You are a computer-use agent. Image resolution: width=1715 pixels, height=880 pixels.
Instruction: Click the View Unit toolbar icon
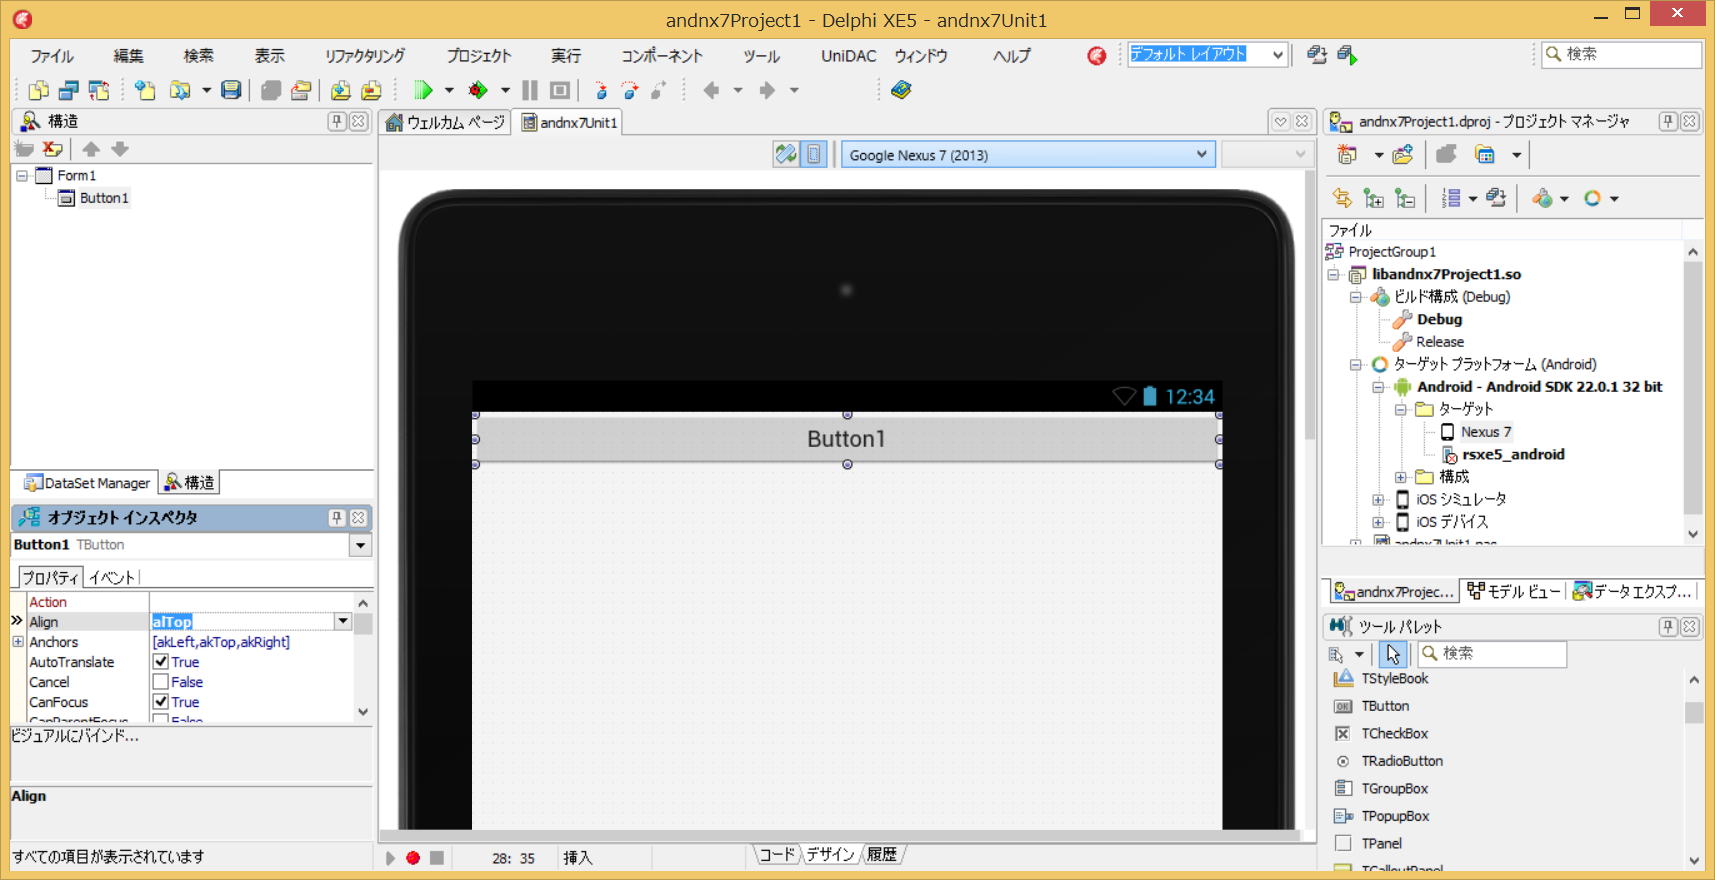(x=39, y=90)
